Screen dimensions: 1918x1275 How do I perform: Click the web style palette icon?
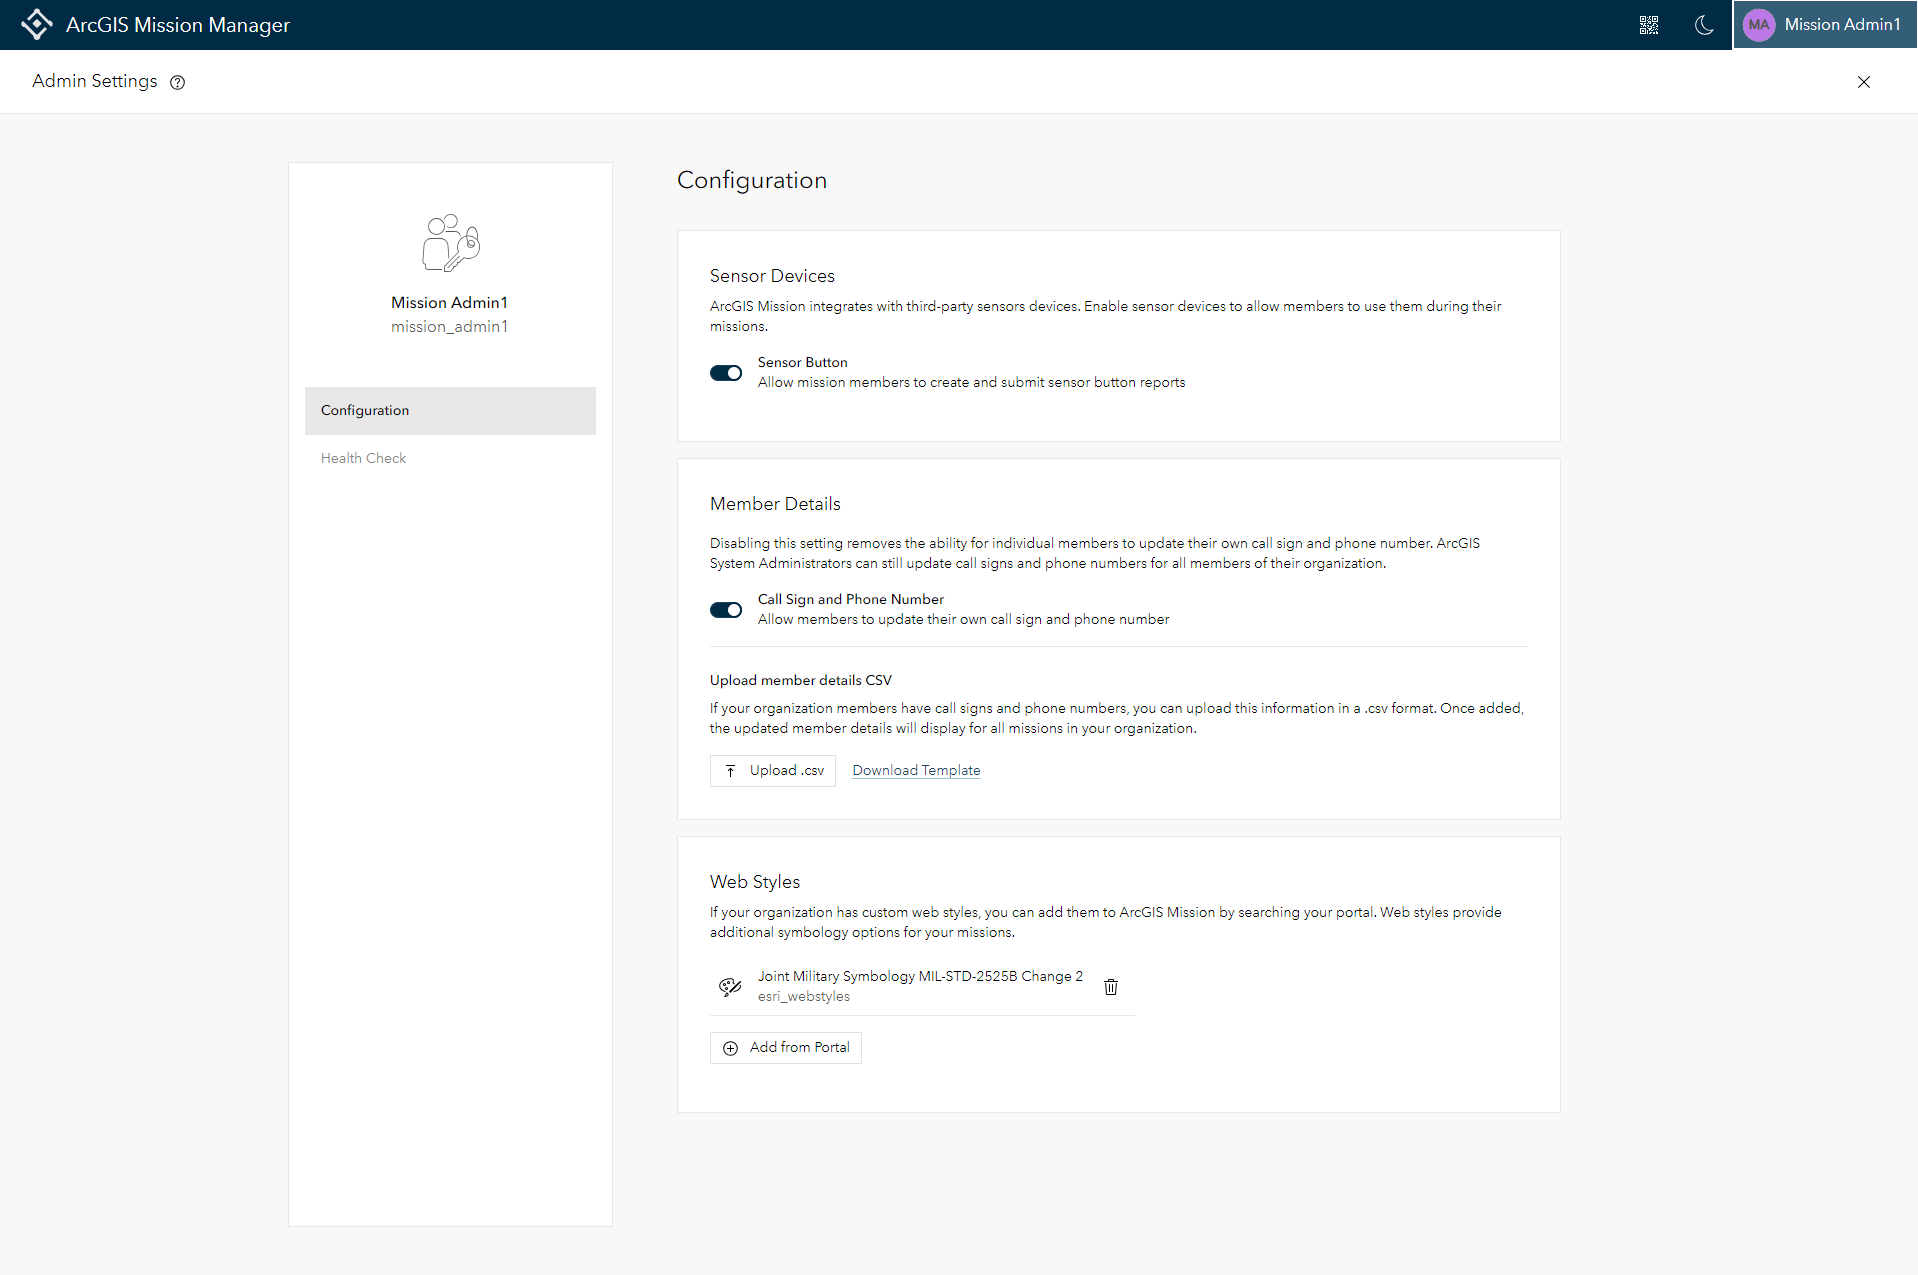[729, 986]
